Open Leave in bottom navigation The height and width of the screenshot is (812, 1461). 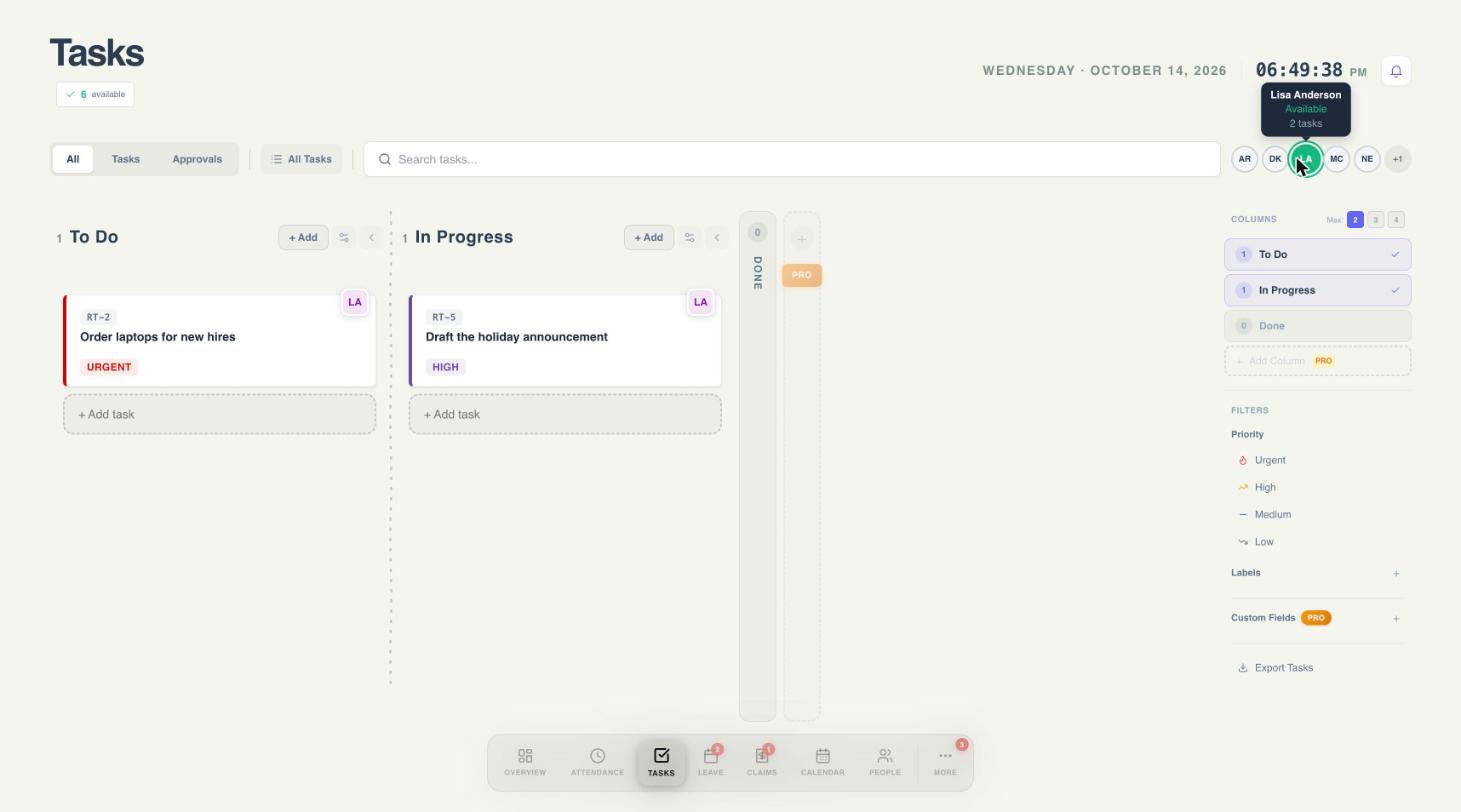point(711,762)
